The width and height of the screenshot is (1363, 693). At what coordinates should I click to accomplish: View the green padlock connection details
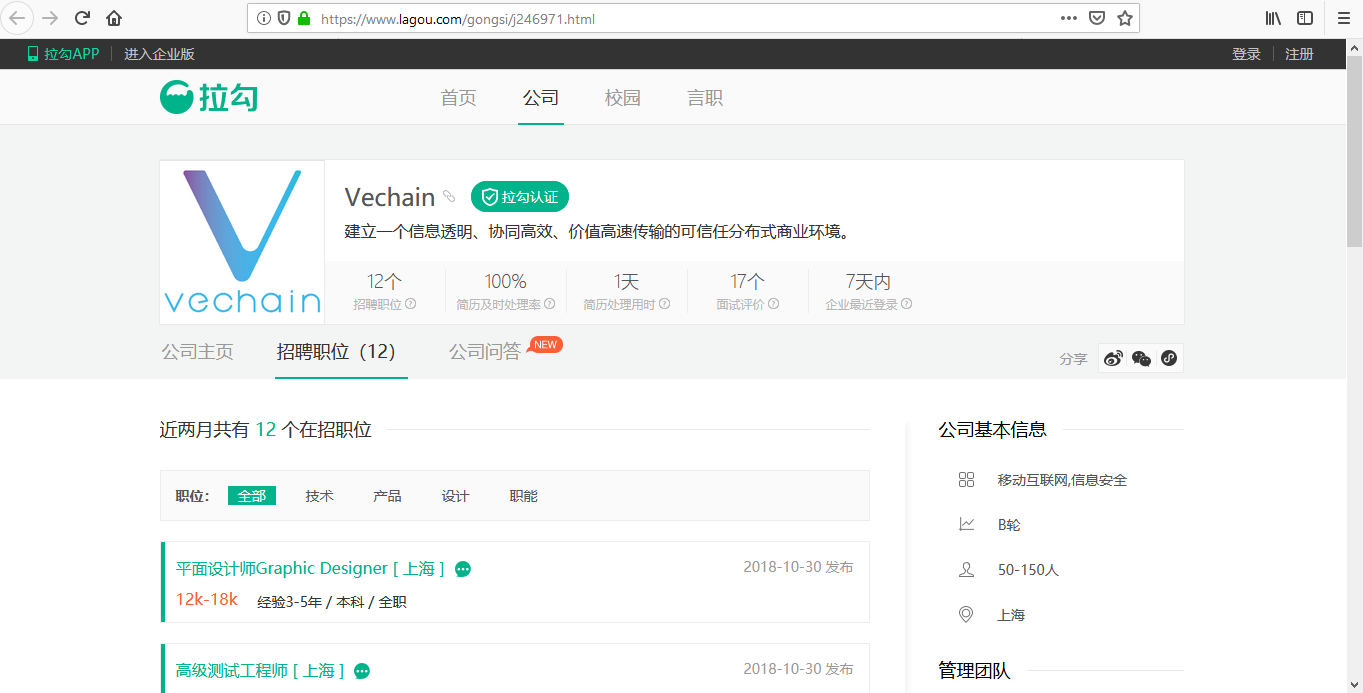pyautogui.click(x=304, y=18)
